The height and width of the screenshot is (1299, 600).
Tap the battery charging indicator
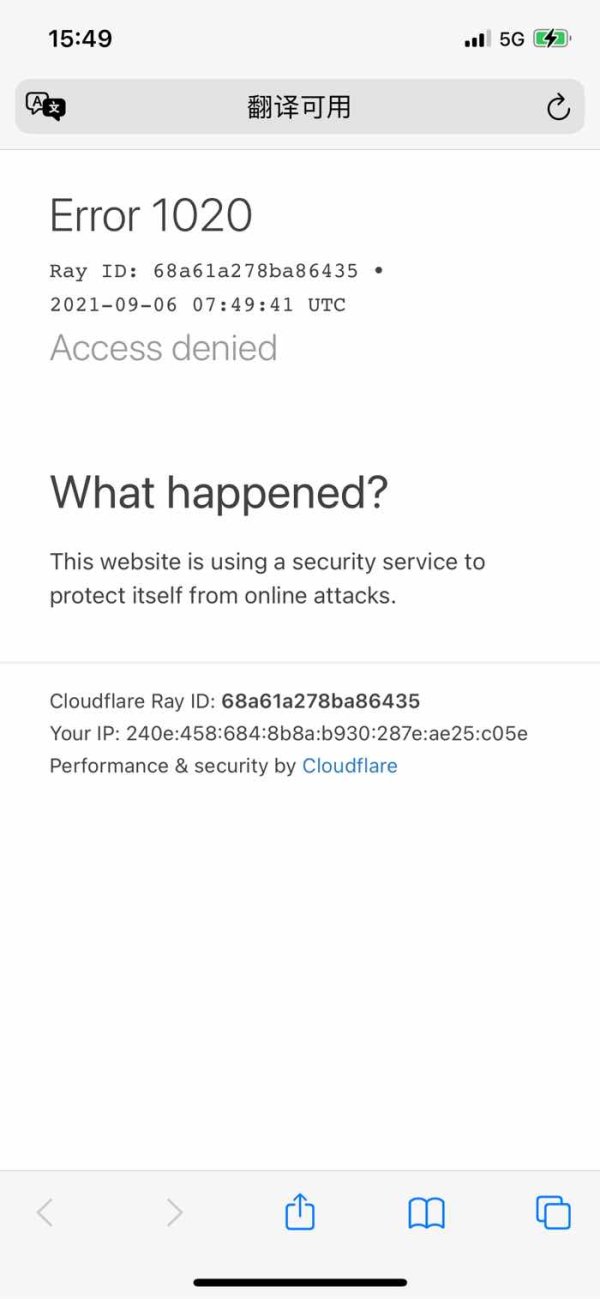click(x=551, y=39)
